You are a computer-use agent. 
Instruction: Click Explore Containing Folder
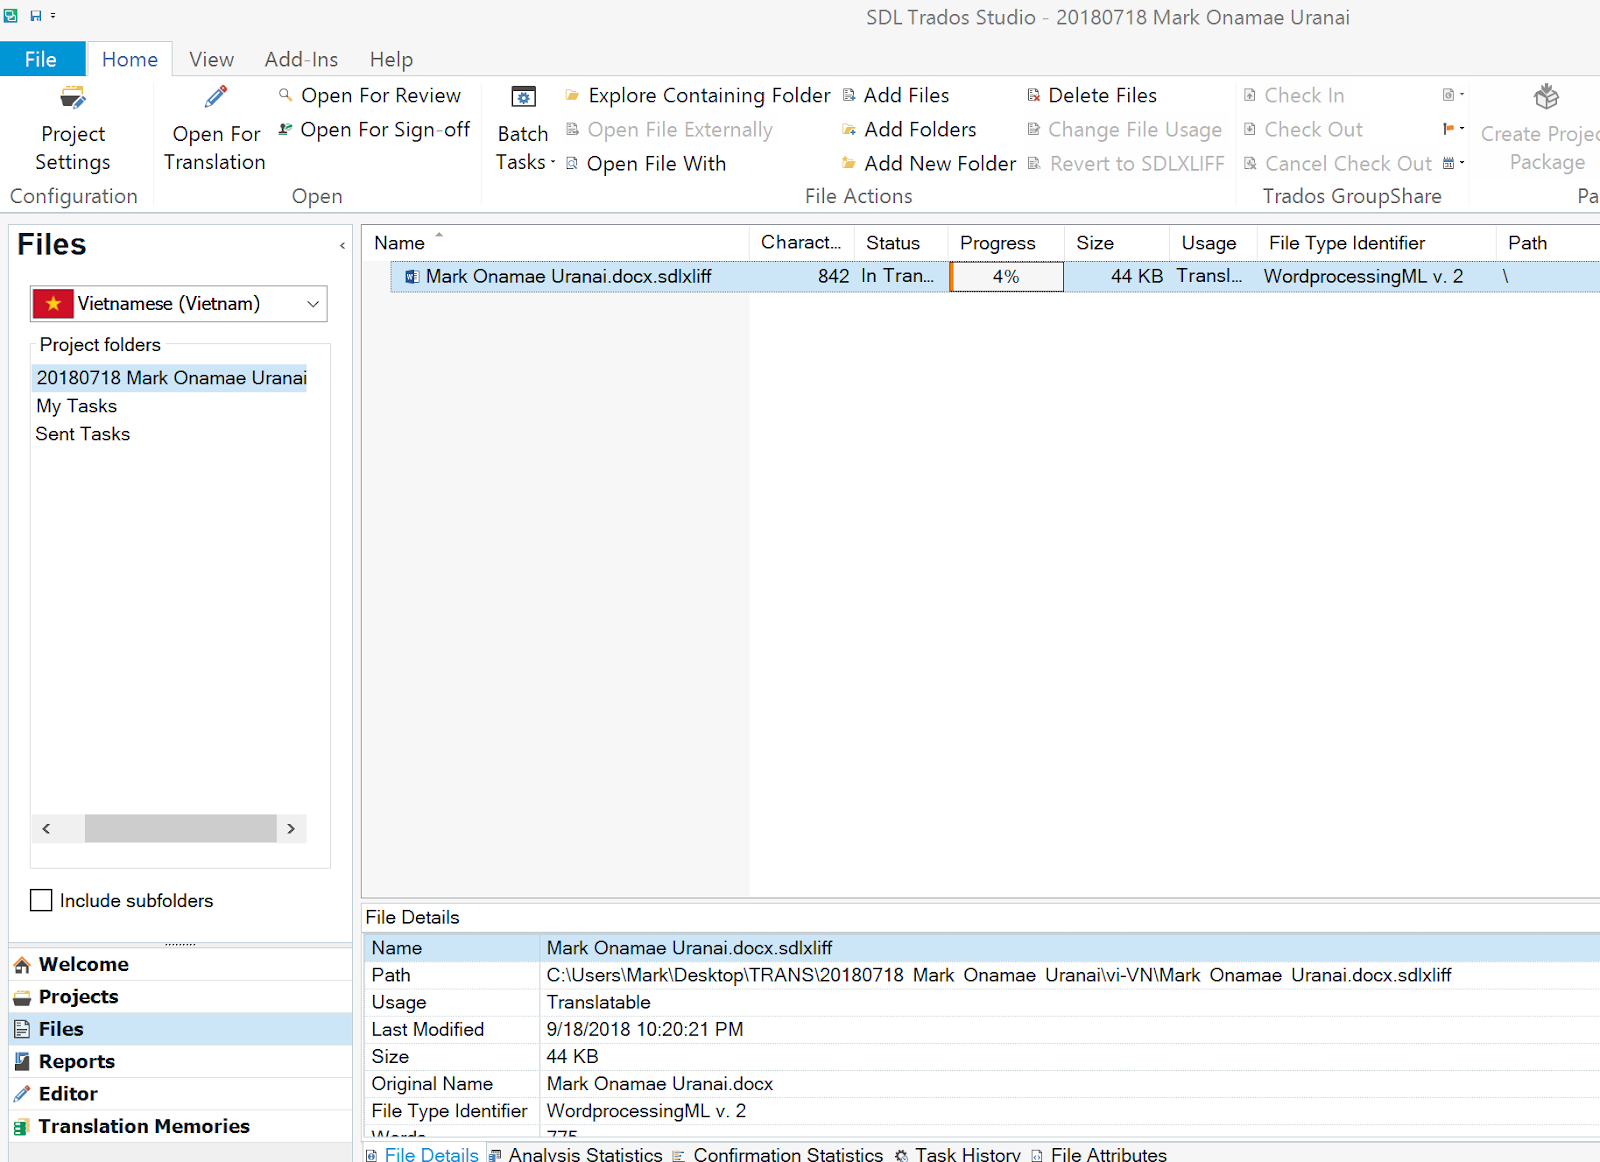point(697,95)
